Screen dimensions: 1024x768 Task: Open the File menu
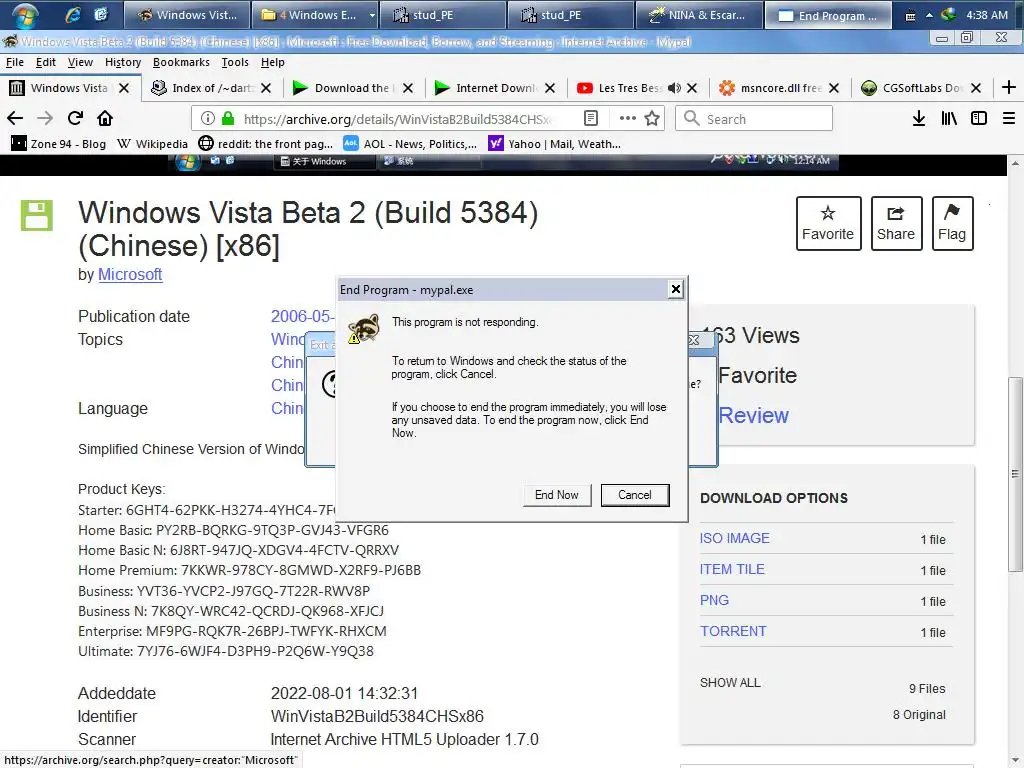click(14, 62)
